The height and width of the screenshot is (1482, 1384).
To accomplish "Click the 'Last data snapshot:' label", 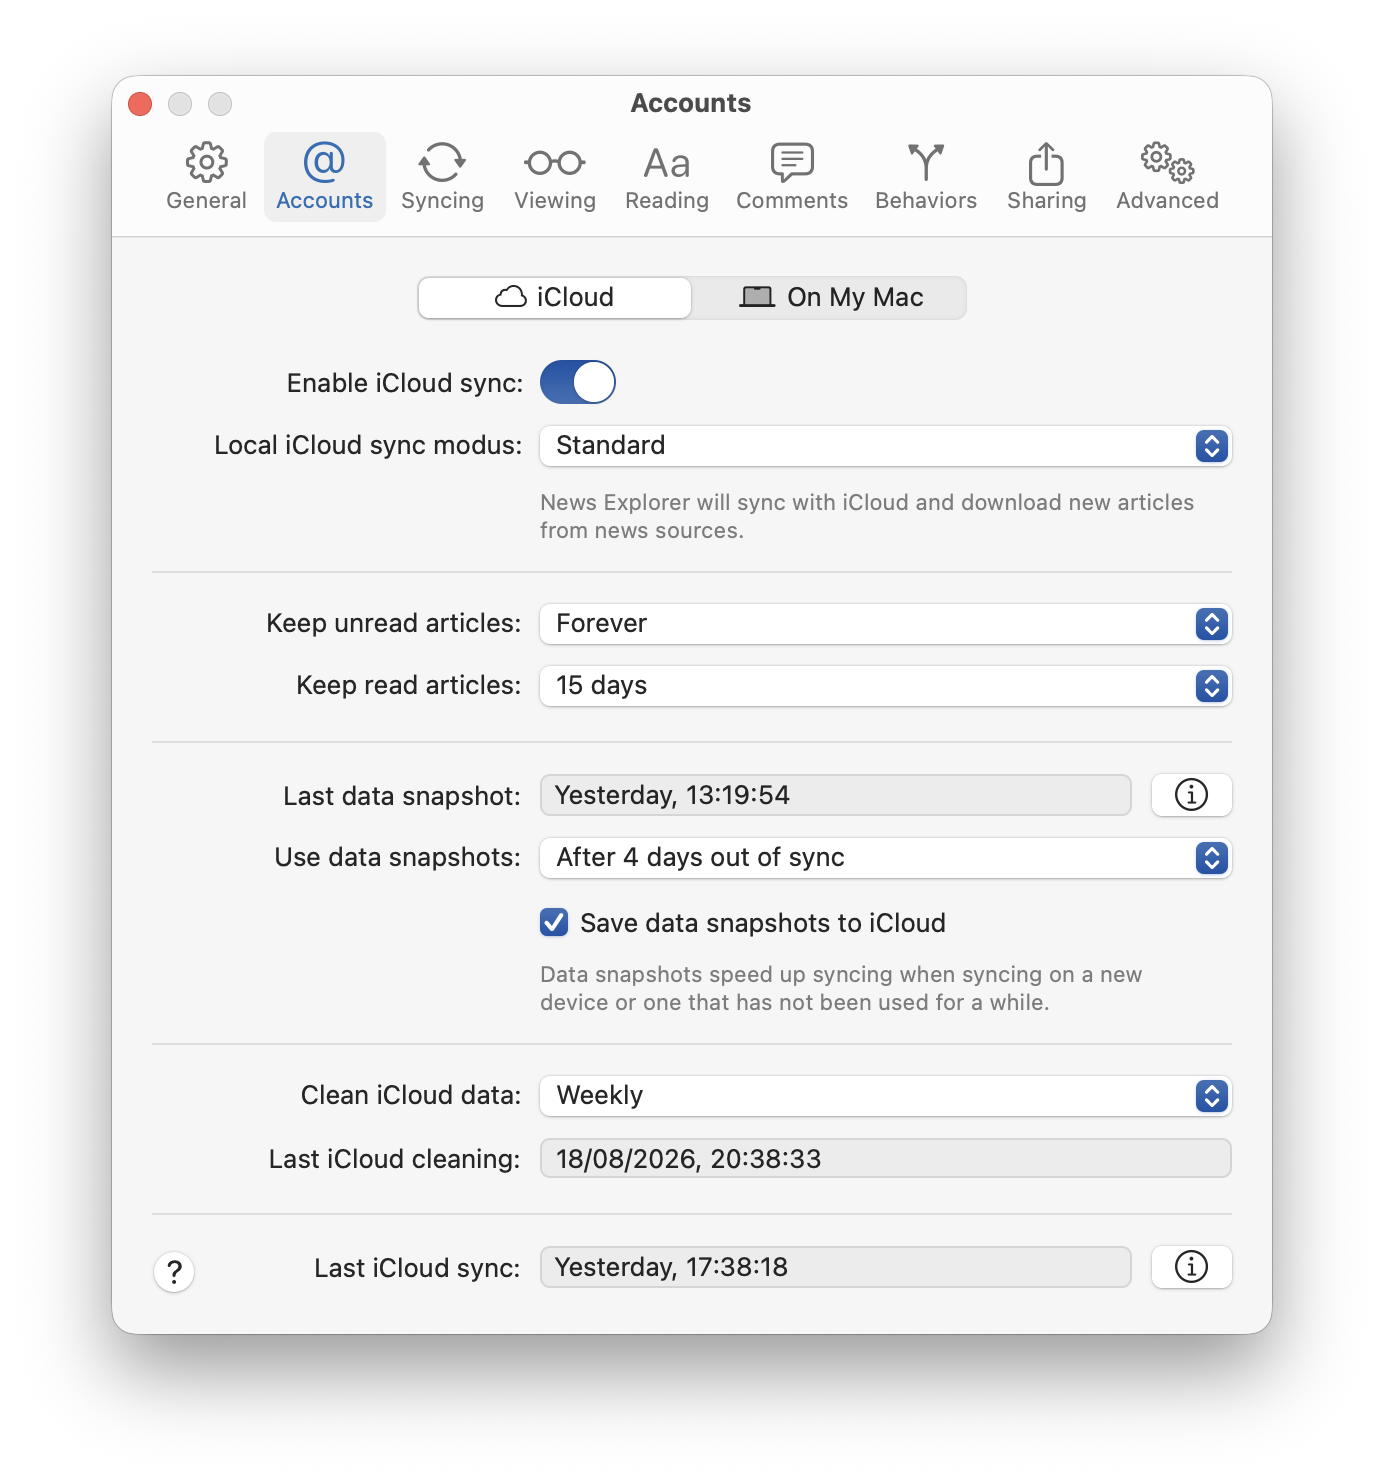I will (402, 796).
